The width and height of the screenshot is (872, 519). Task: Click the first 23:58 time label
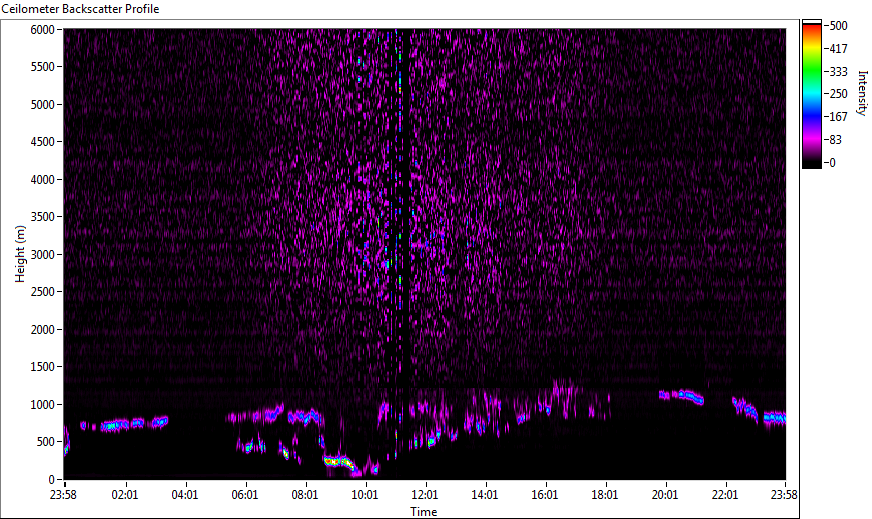coord(65,495)
